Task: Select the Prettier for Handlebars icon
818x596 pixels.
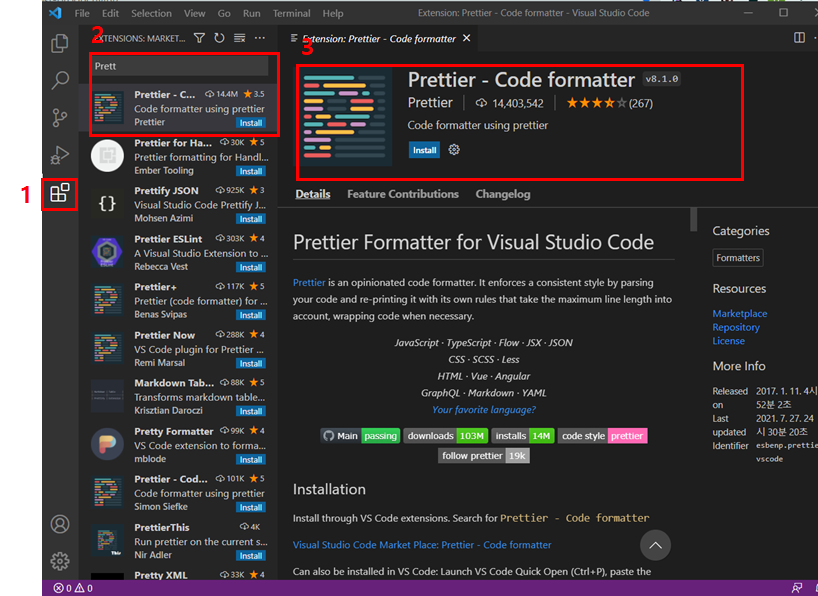Action: click(107, 156)
